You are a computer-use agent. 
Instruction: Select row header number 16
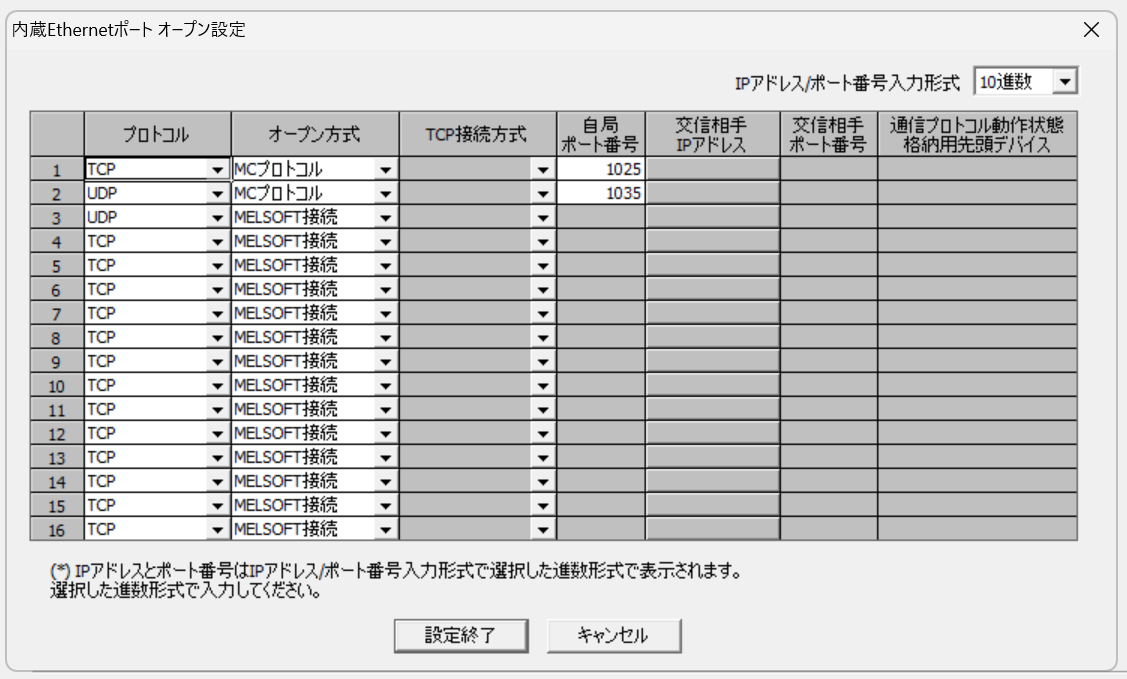pos(57,530)
